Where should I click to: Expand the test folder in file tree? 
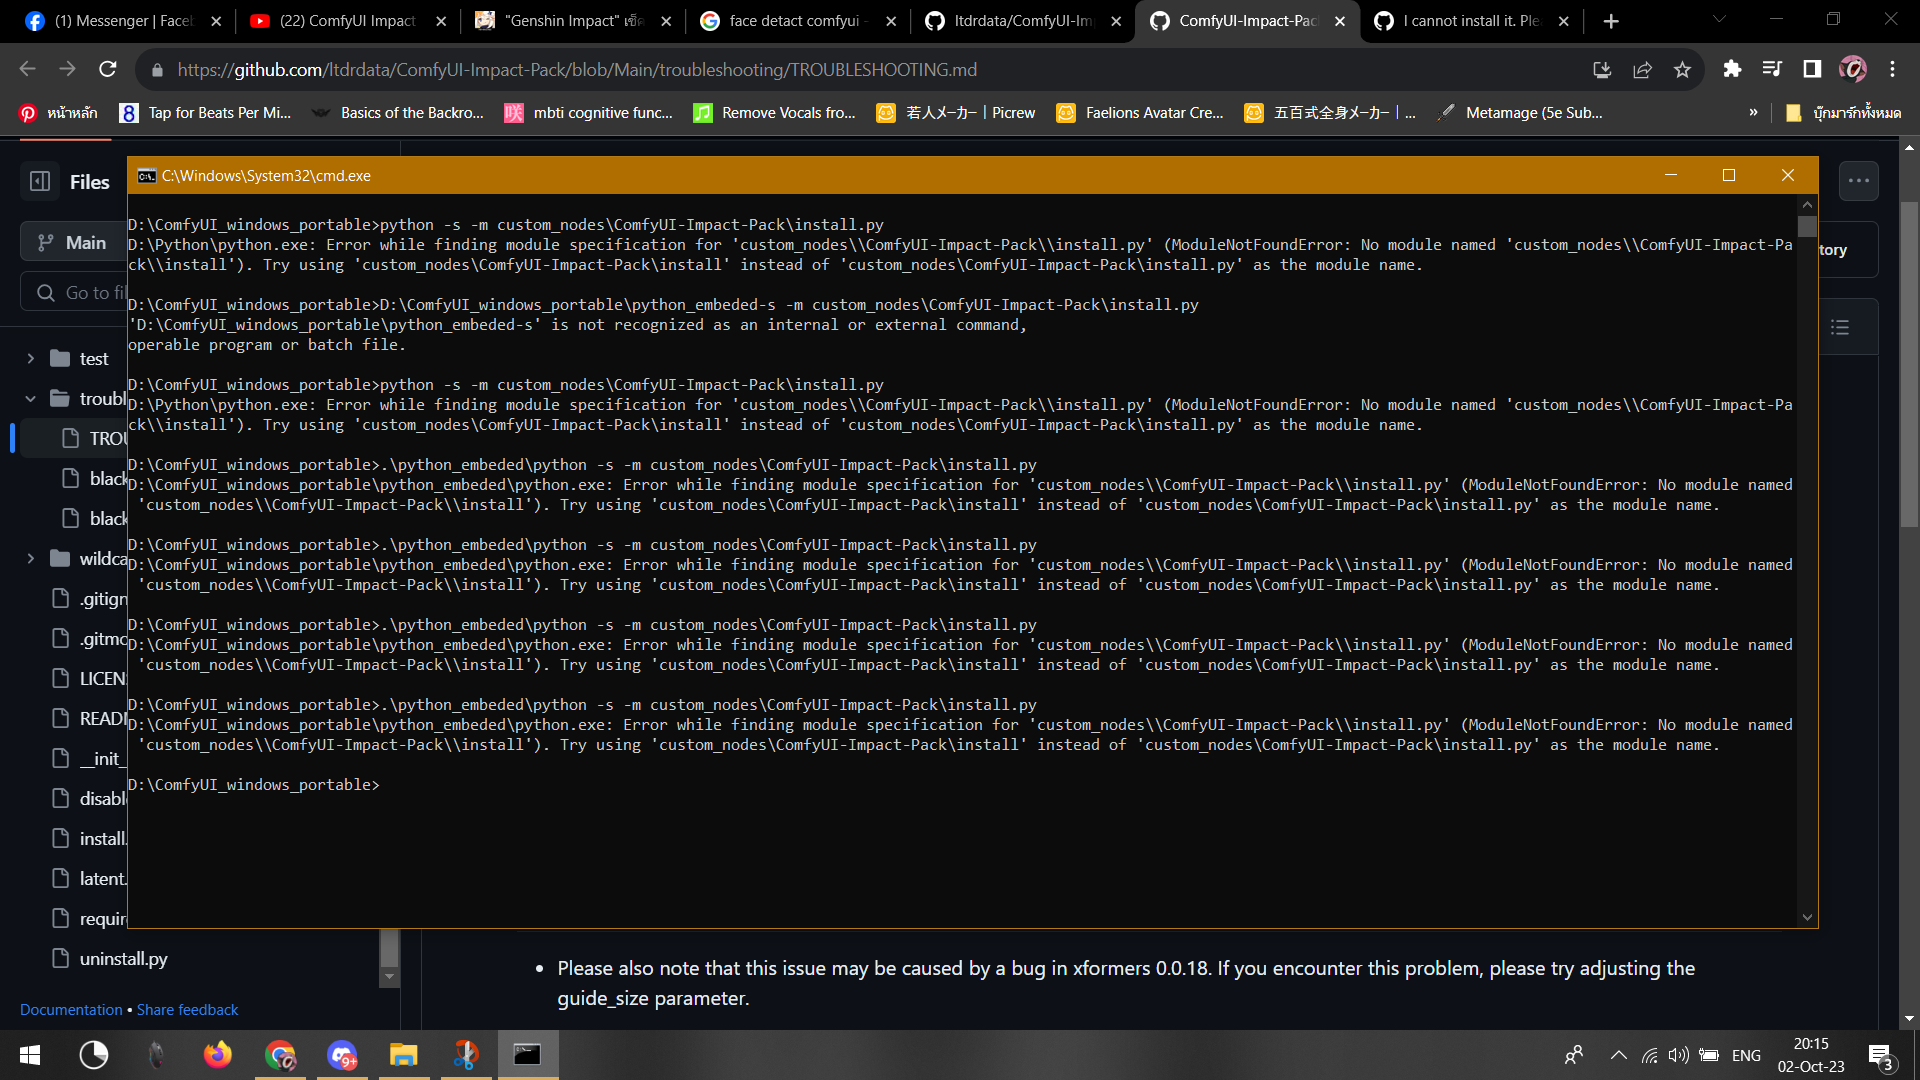pyautogui.click(x=31, y=358)
